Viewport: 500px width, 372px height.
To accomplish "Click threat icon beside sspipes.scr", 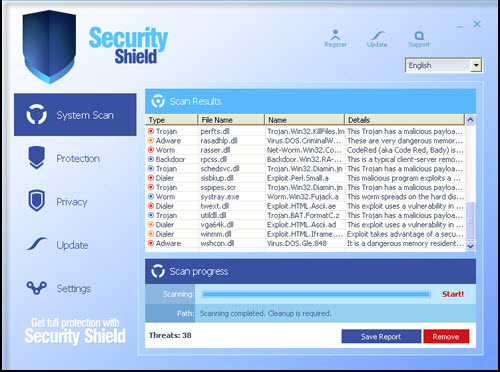I will click(151, 187).
